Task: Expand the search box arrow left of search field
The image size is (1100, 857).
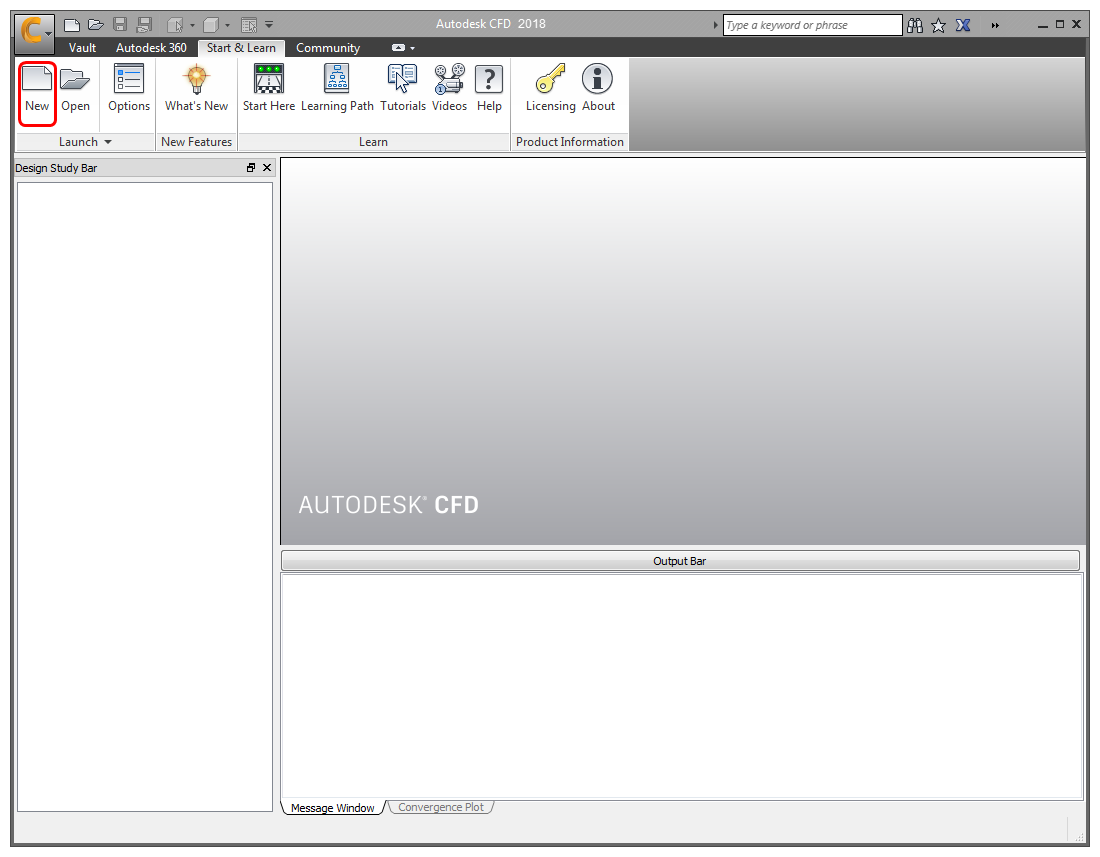Action: tap(716, 25)
